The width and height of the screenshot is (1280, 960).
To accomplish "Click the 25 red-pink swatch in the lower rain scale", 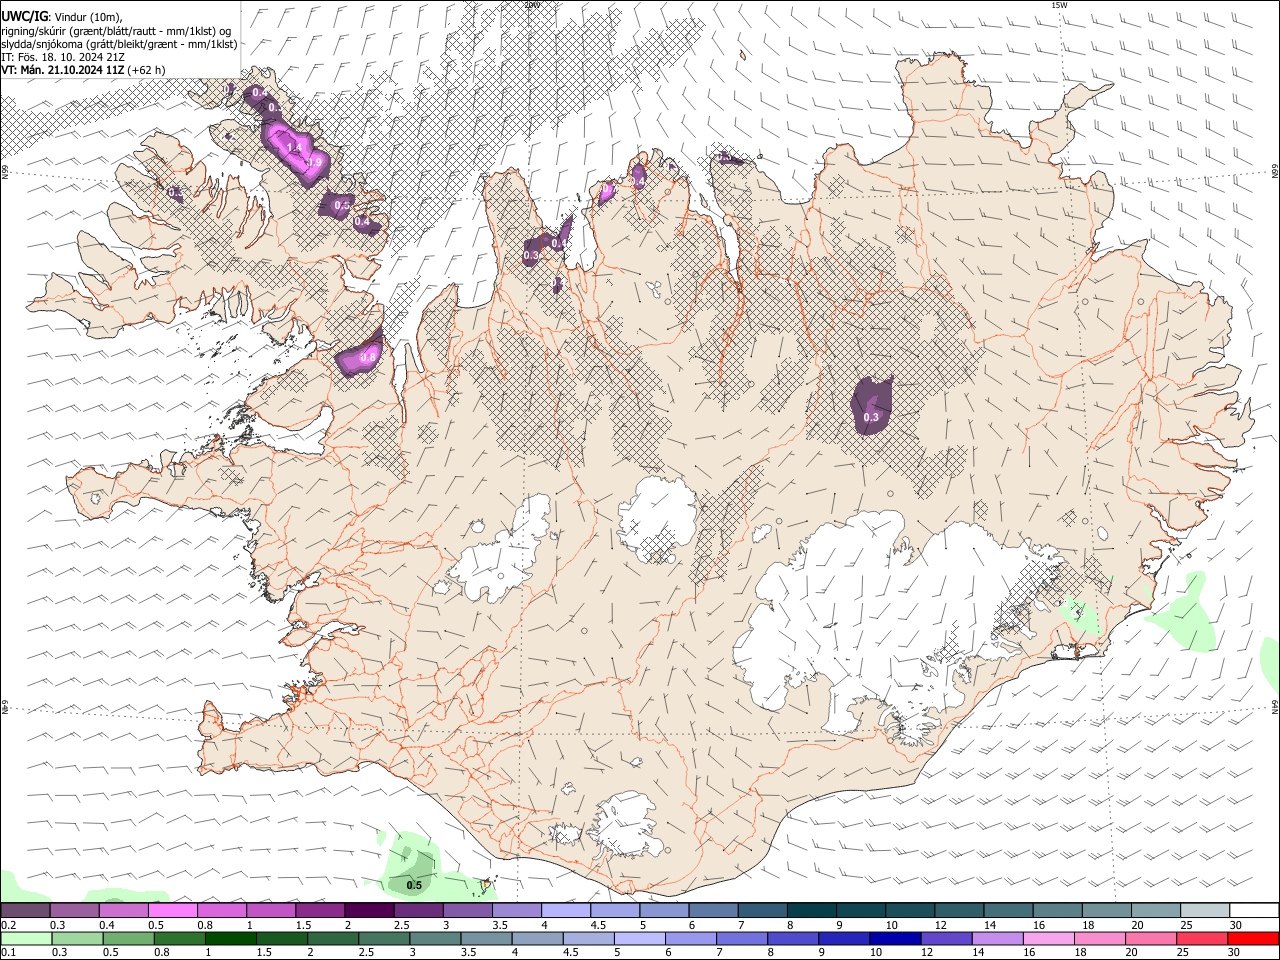I will 1202,939.
